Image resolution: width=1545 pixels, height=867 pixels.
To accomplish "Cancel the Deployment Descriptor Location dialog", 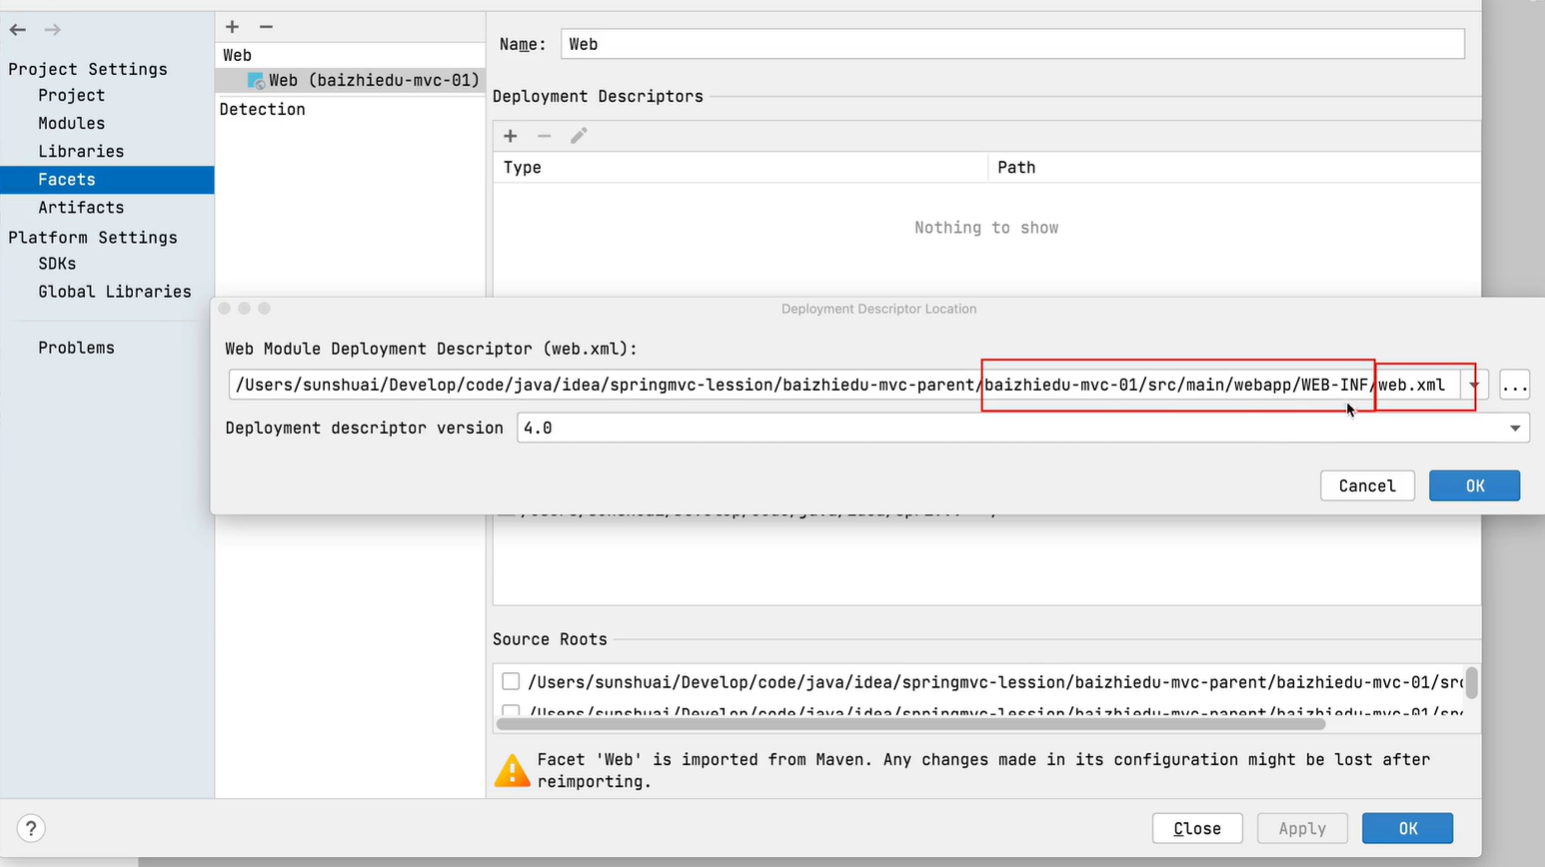I will (1367, 486).
